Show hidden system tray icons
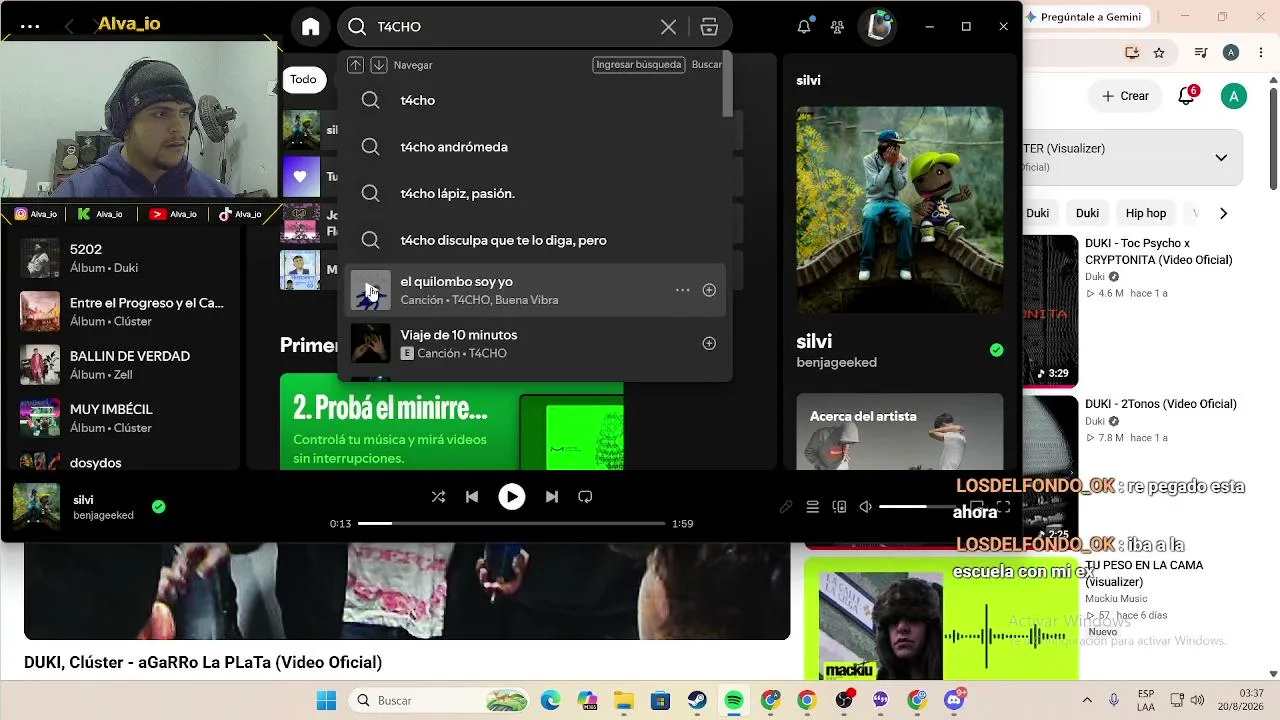This screenshot has width=1280, height=720. point(1087,700)
